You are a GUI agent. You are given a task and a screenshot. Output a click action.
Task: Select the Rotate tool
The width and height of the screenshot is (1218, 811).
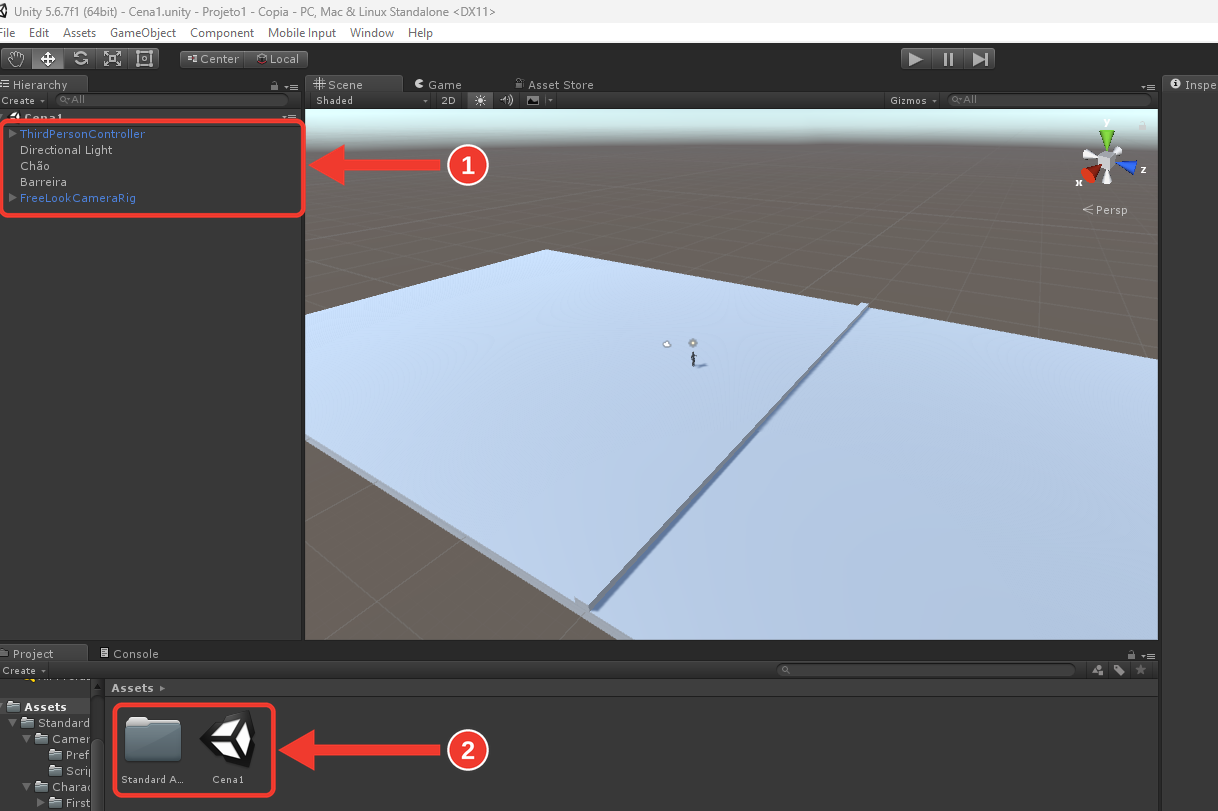point(80,59)
